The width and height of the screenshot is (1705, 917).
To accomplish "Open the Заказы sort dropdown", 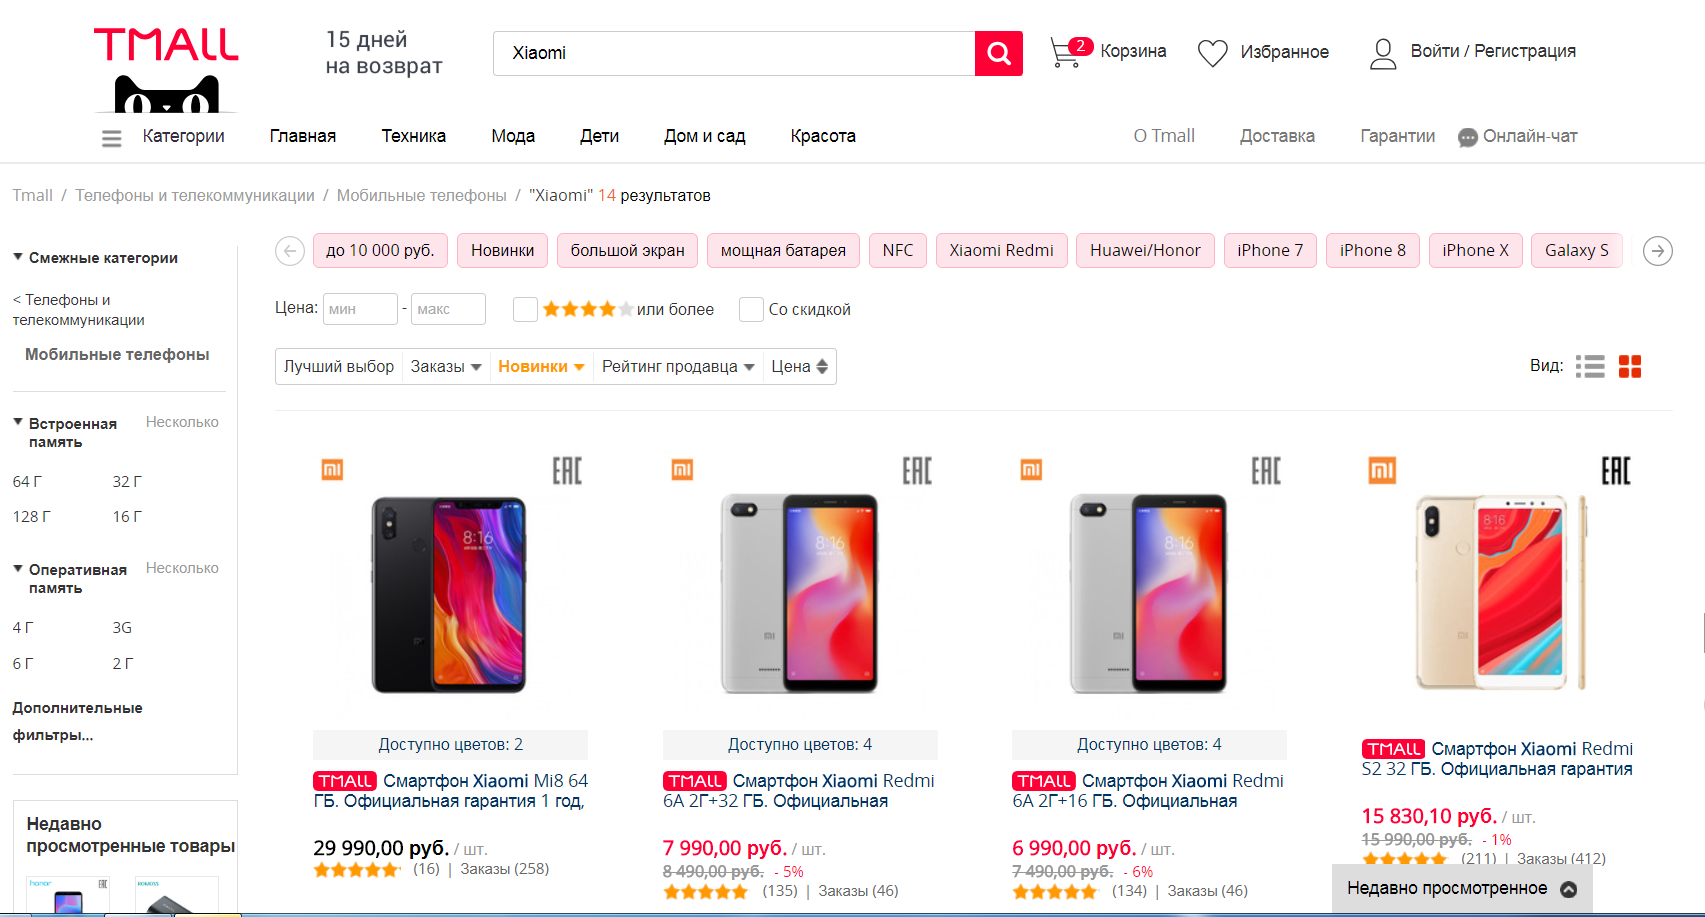I will (446, 367).
